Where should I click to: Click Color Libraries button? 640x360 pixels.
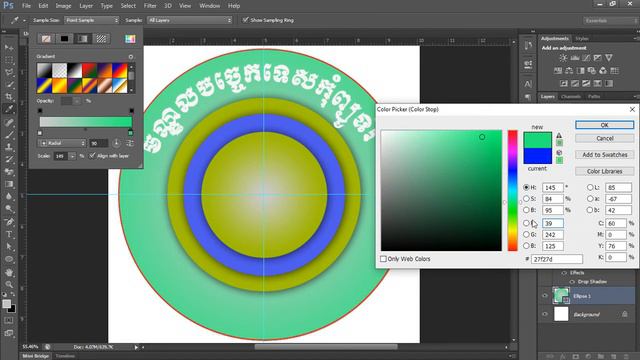[604, 171]
